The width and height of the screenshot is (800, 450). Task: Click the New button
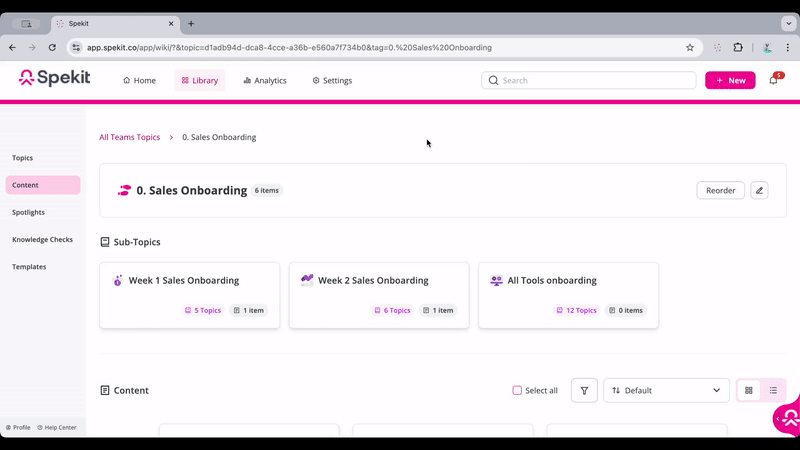click(730, 80)
